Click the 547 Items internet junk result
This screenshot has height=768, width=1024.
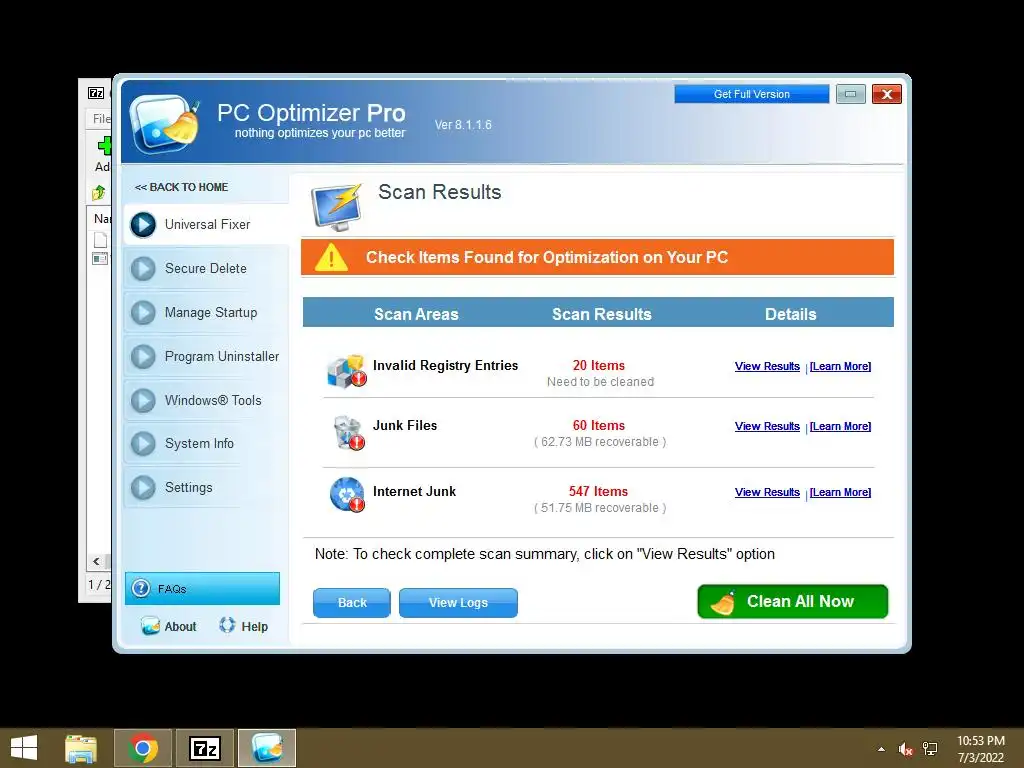coord(598,492)
